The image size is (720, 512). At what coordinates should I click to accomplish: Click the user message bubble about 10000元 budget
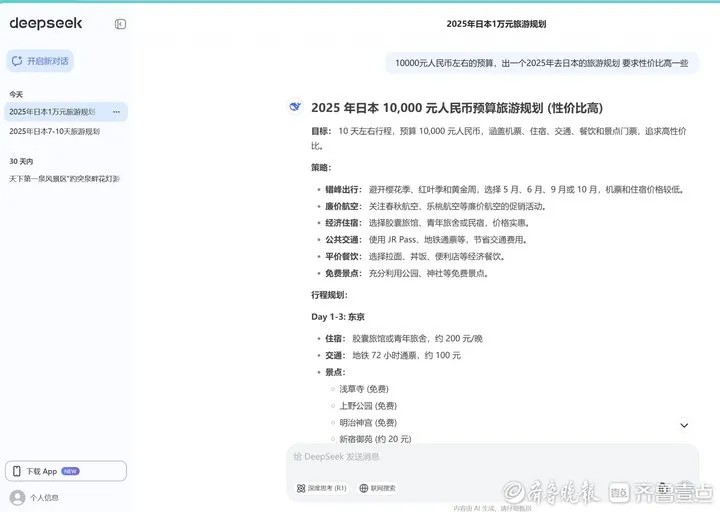(x=542, y=63)
